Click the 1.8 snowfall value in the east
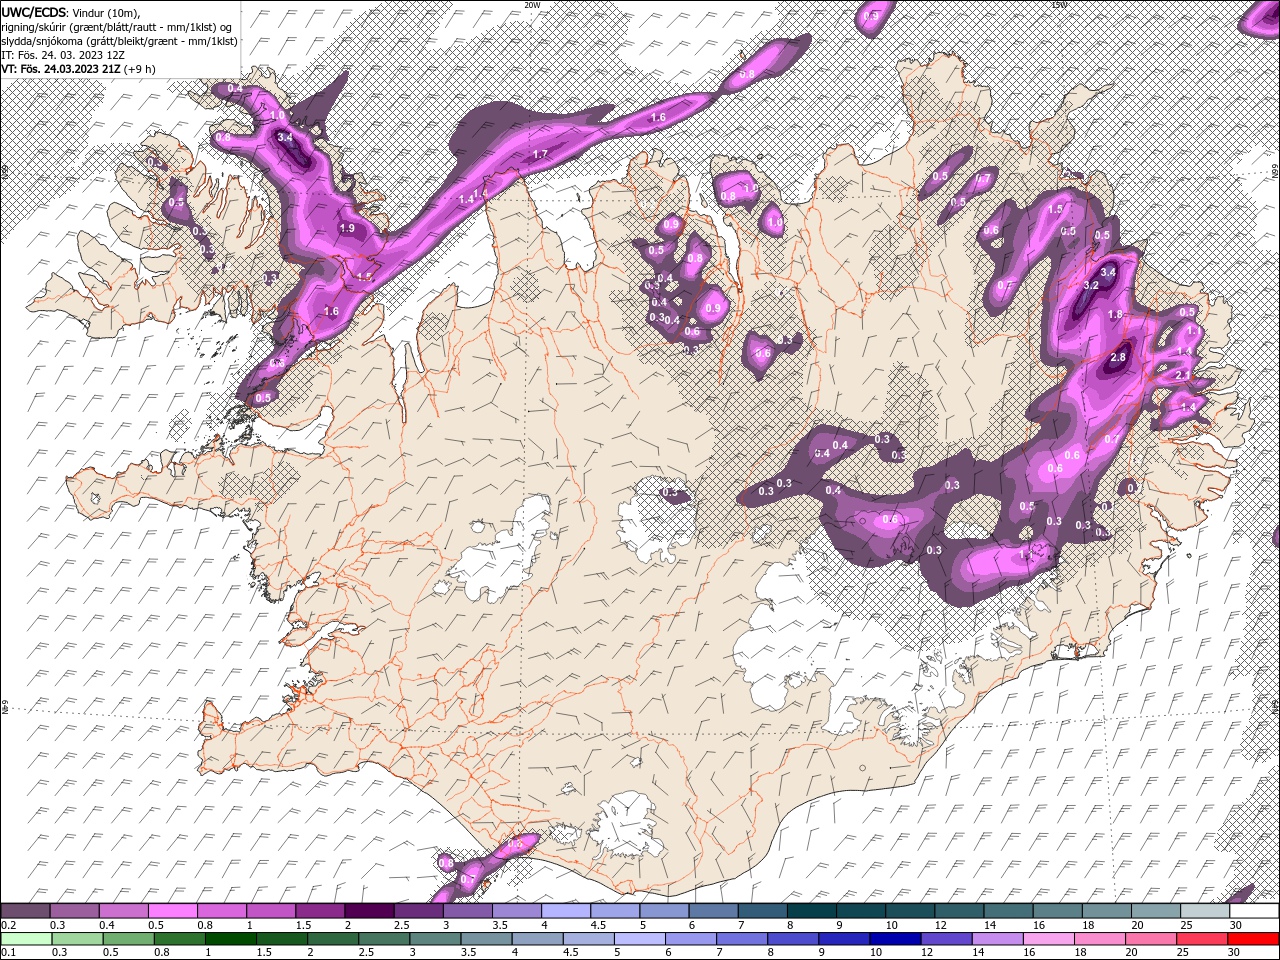The width and height of the screenshot is (1280, 960). pos(1116,315)
